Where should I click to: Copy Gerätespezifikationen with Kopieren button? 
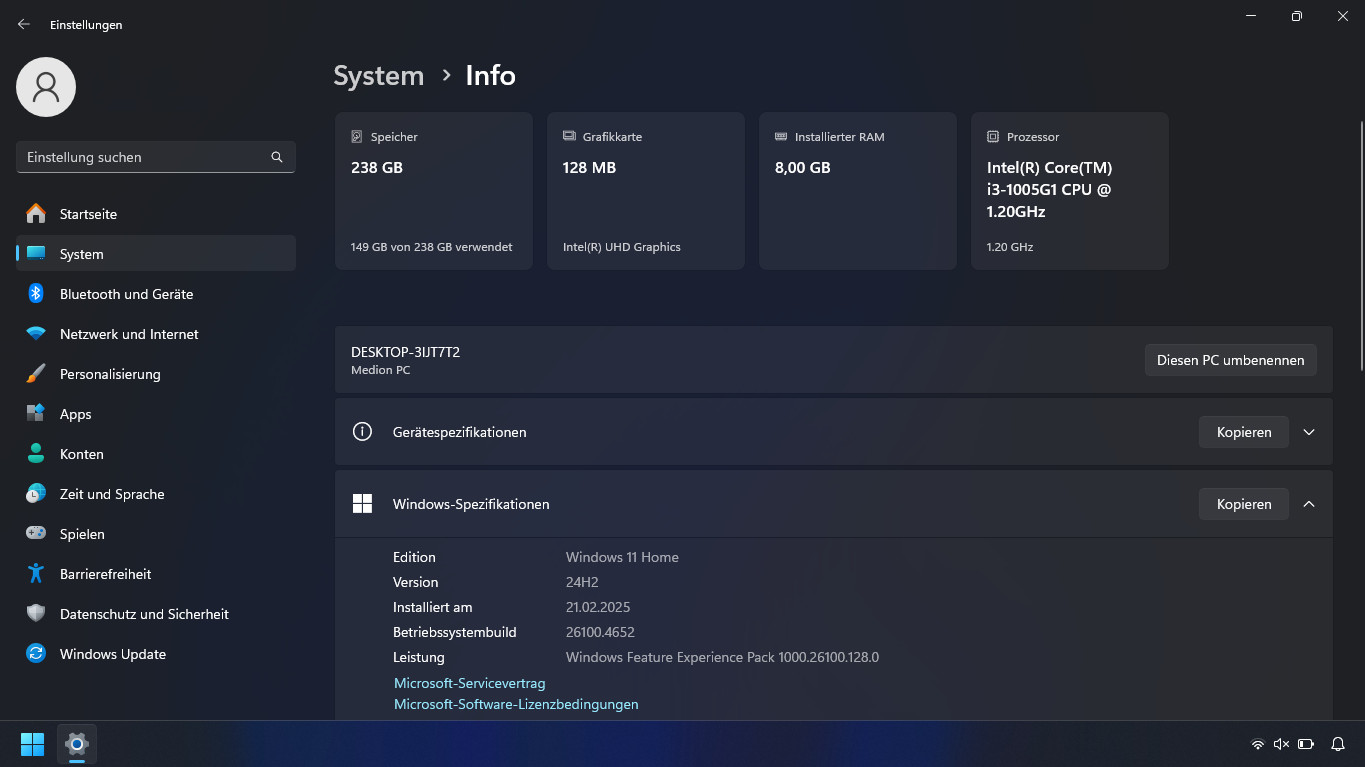(1244, 432)
